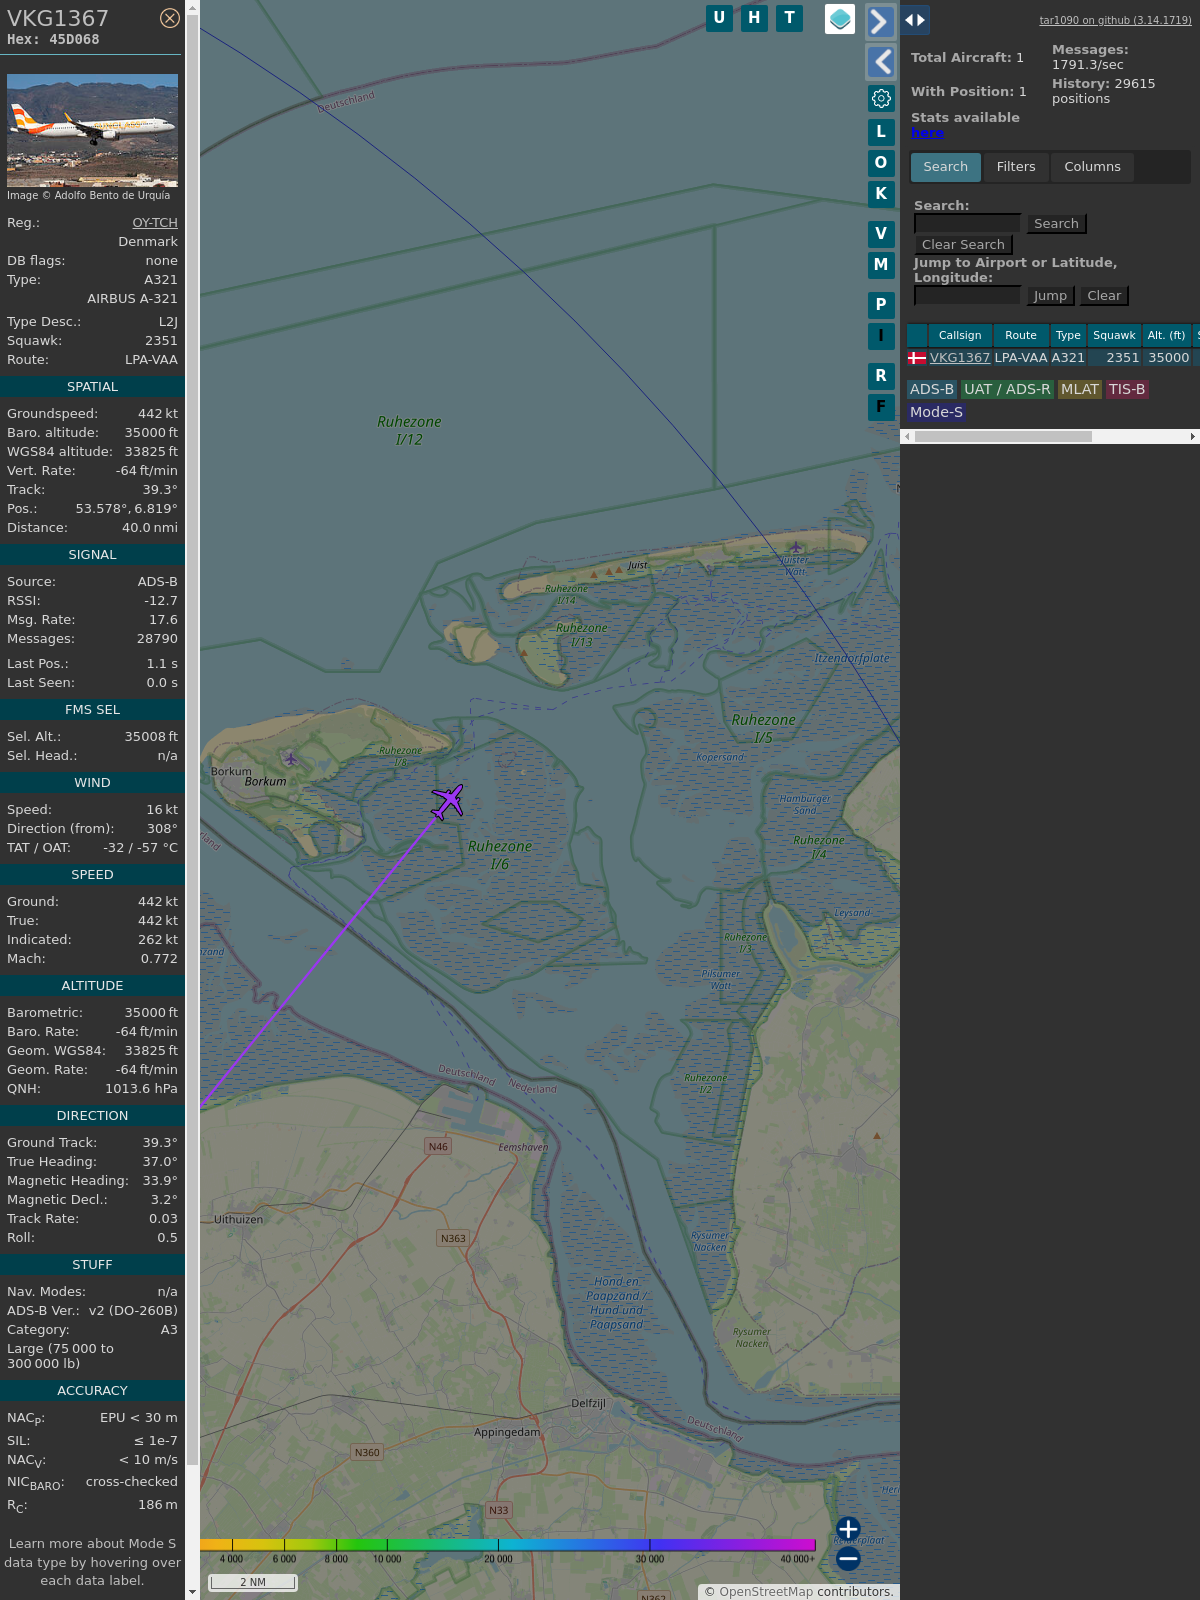This screenshot has height=1600, width=1200.
Task: Expand sidebar with right chevron arrow
Action: [880, 22]
